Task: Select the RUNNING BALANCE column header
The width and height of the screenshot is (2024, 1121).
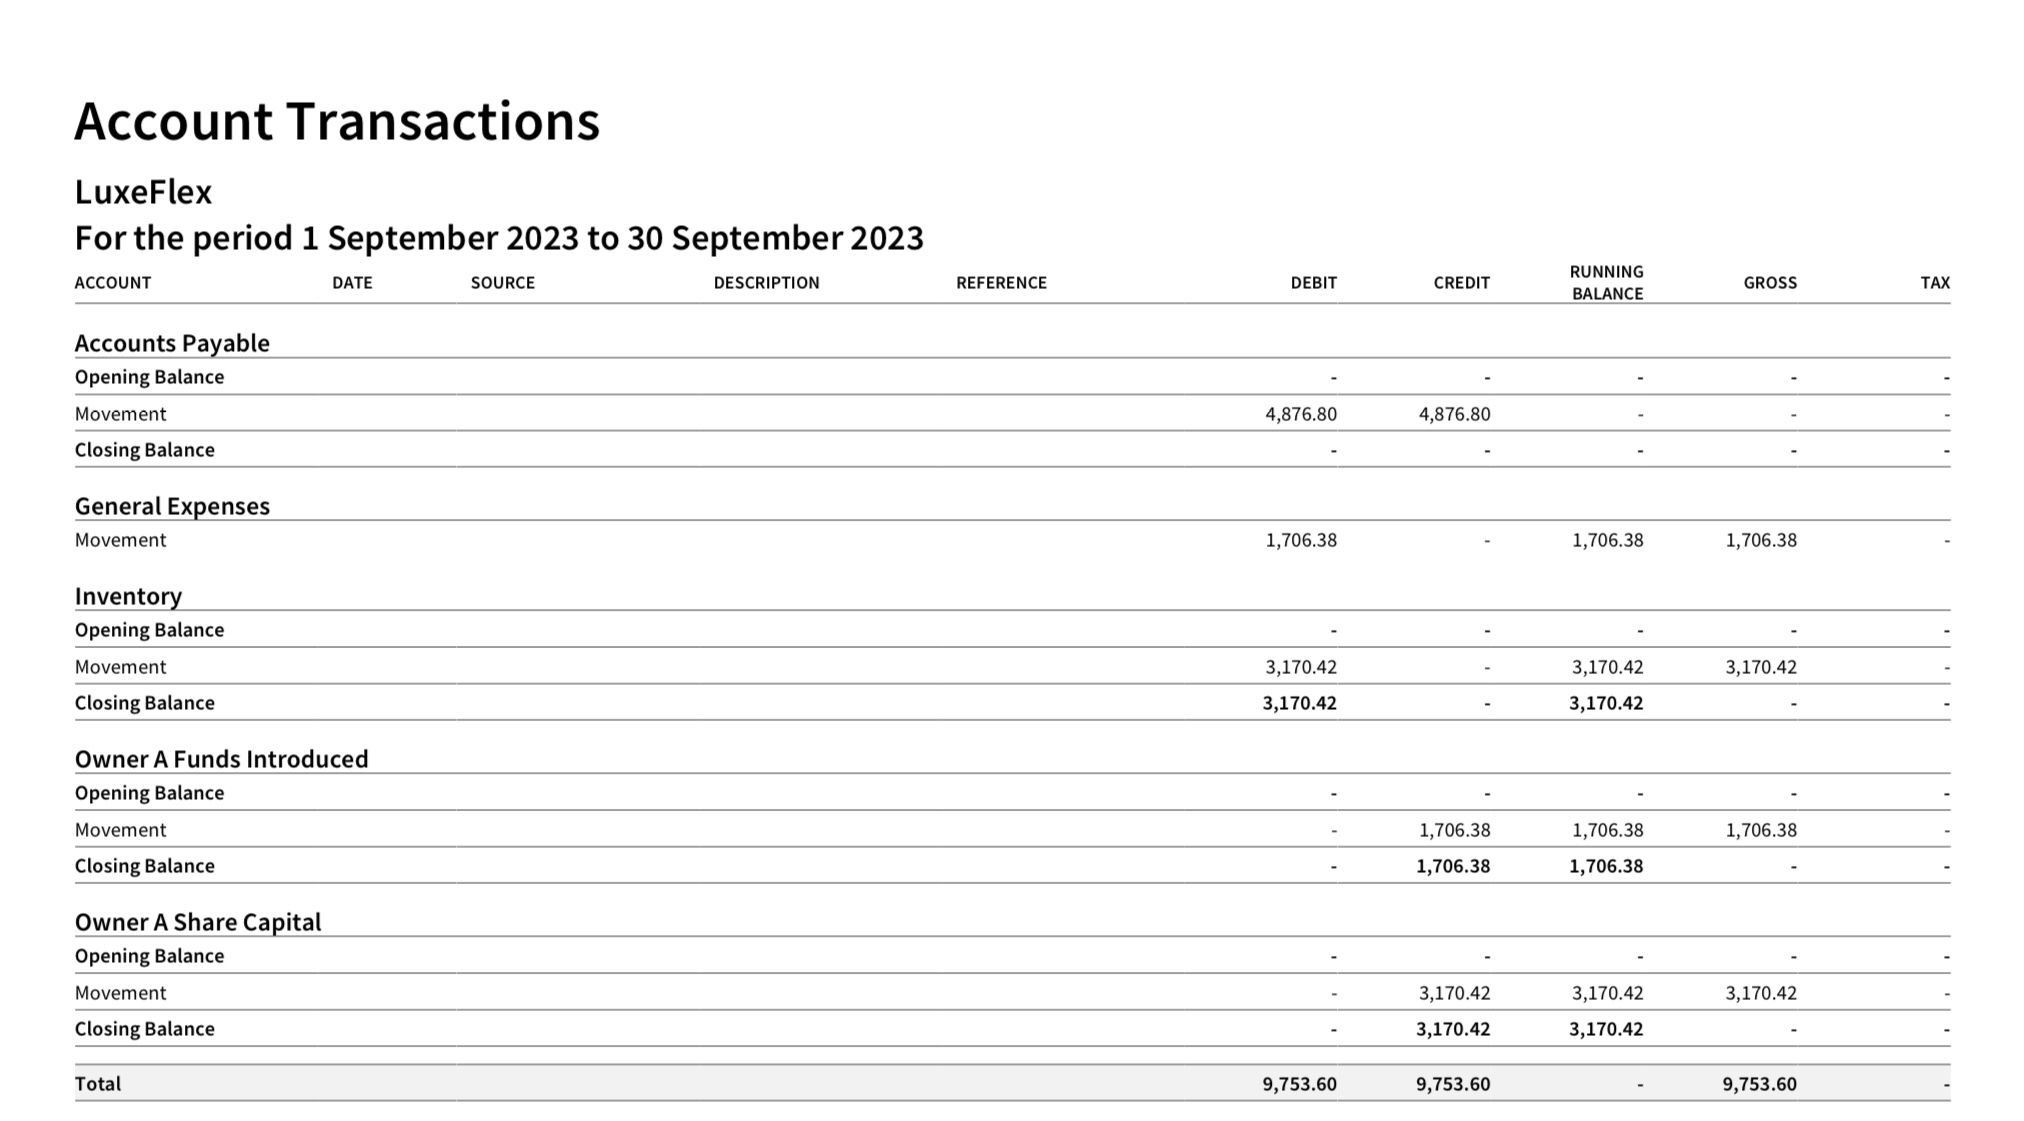Action: (x=1606, y=283)
